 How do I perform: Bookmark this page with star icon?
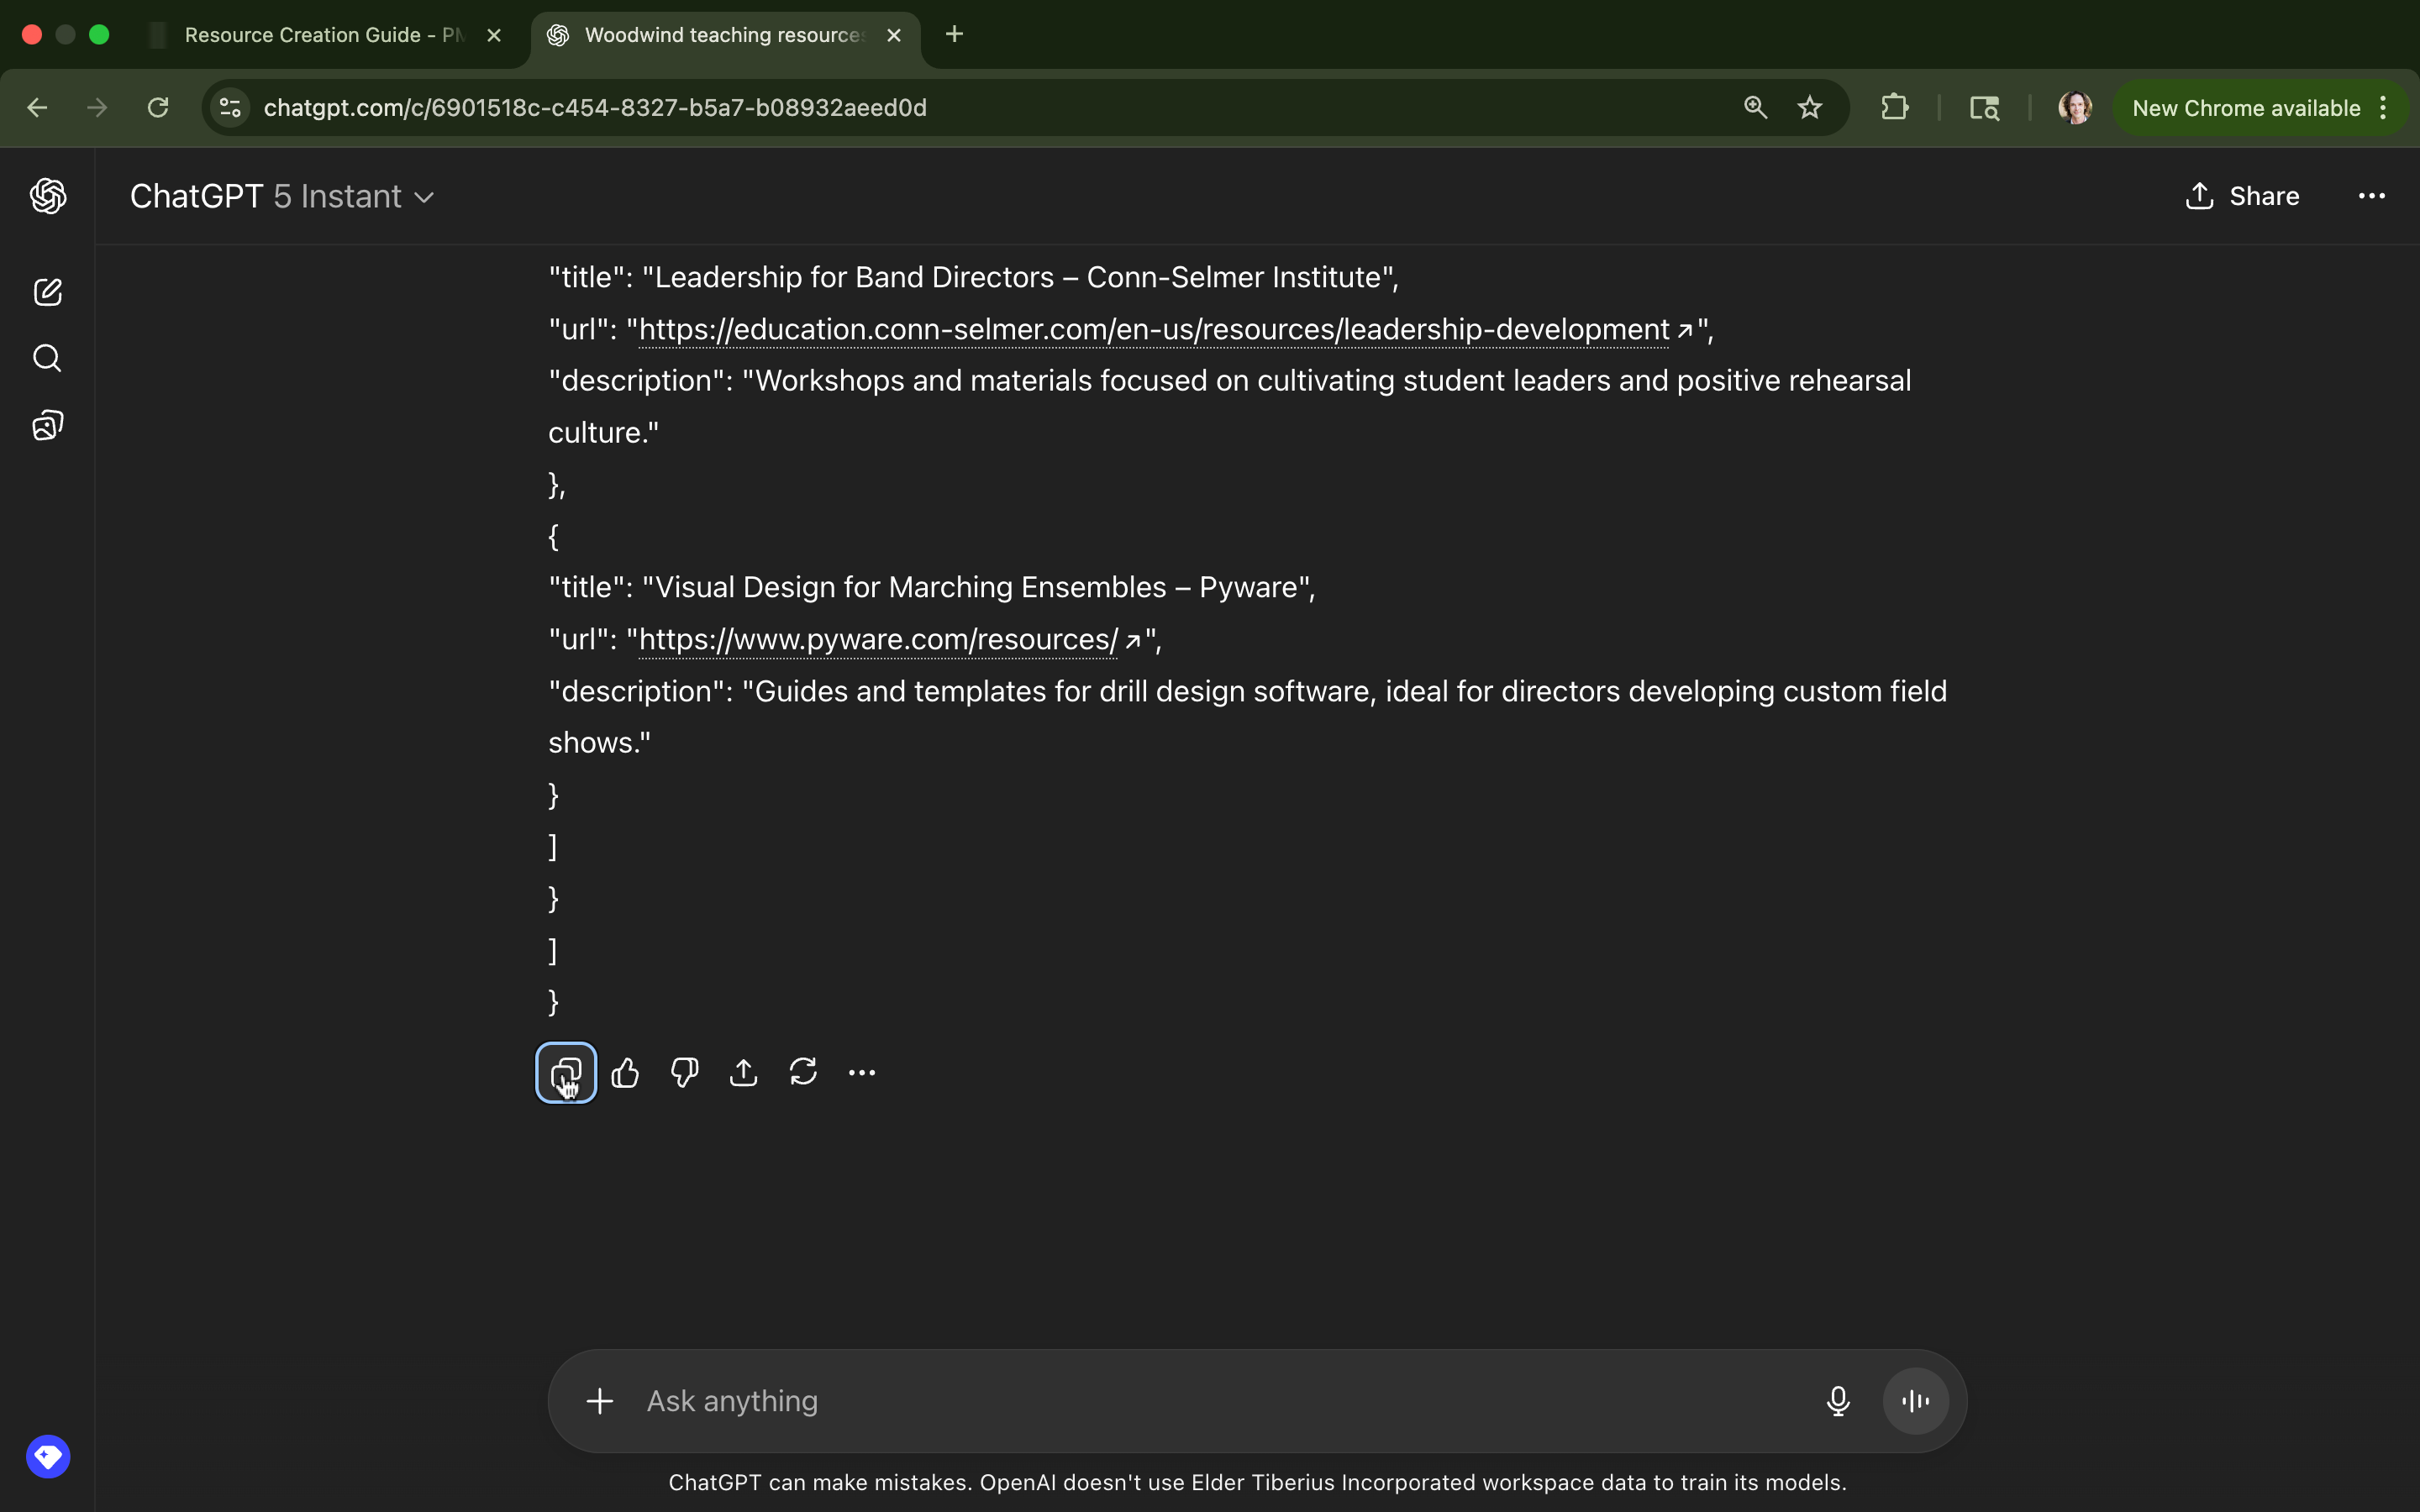point(1809,108)
